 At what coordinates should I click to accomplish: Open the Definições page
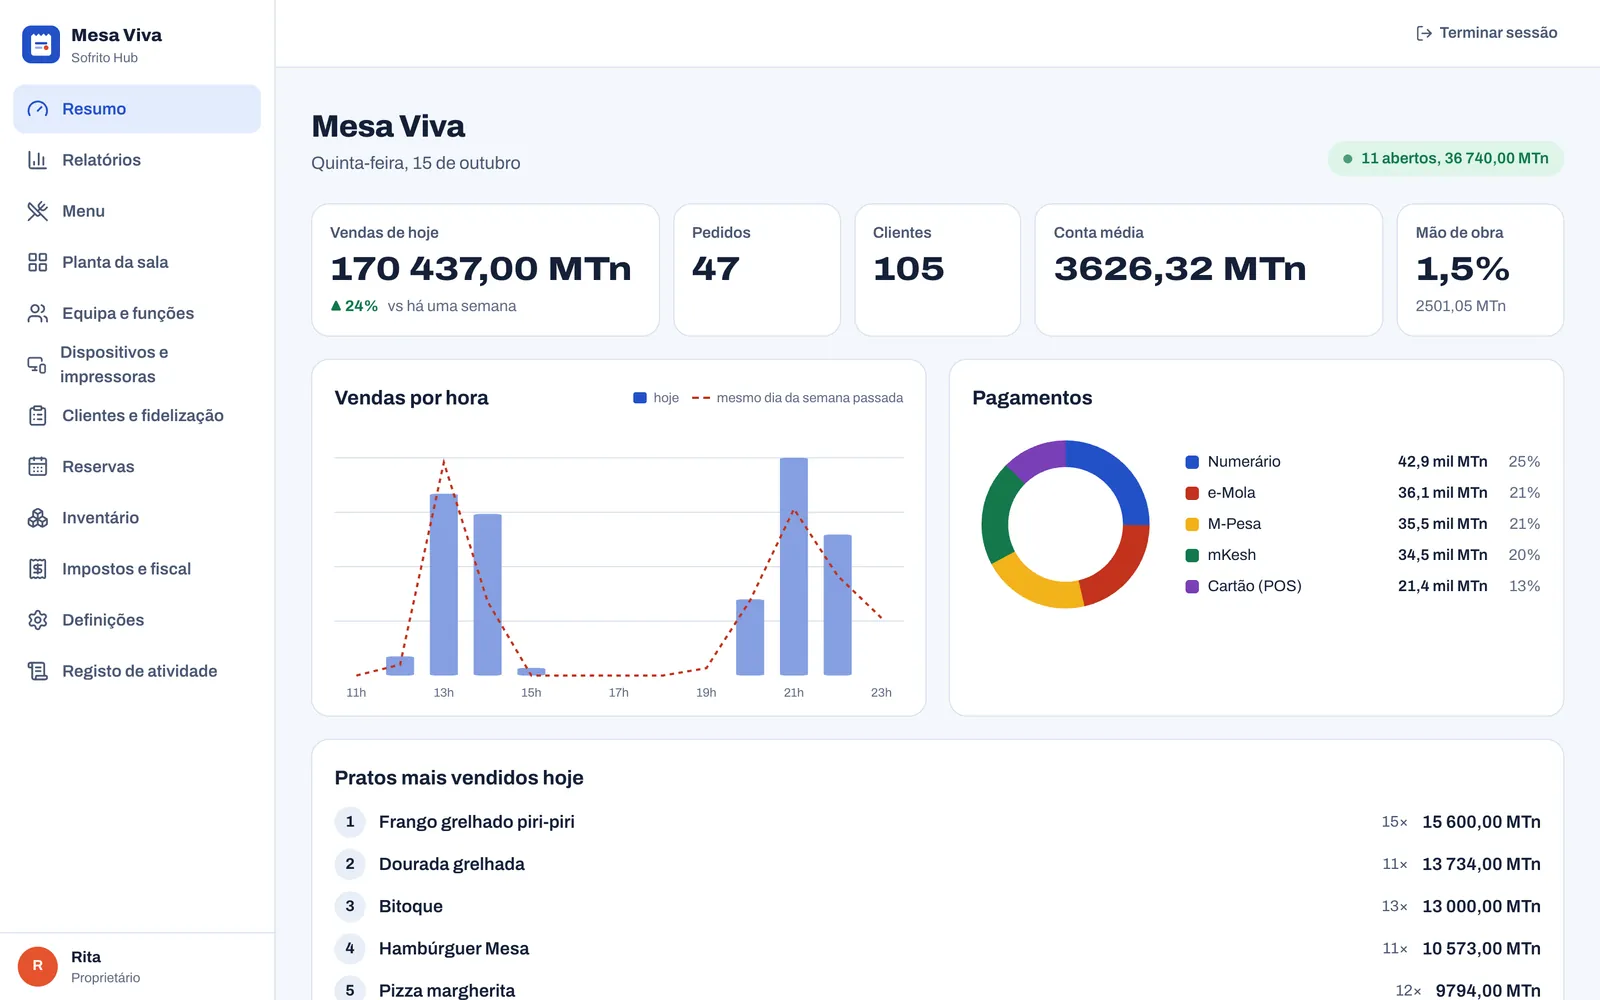pyautogui.click(x=137, y=620)
